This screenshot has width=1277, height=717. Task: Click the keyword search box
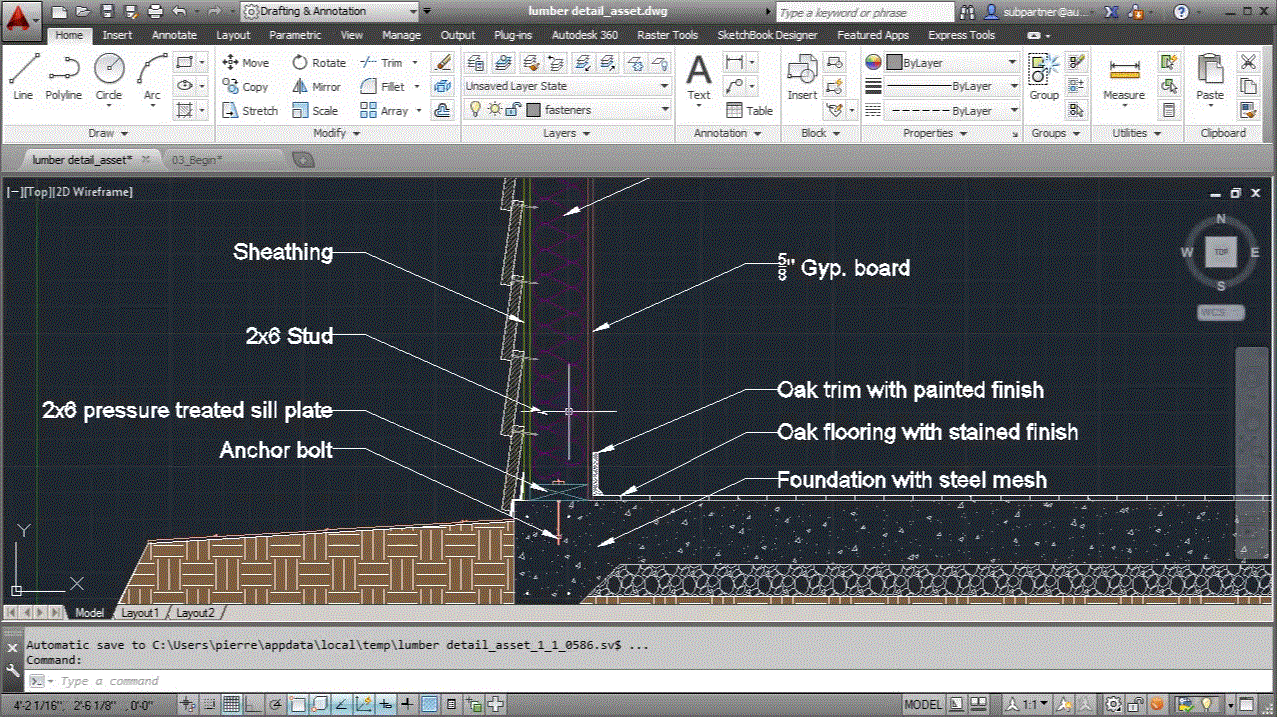[x=865, y=12]
